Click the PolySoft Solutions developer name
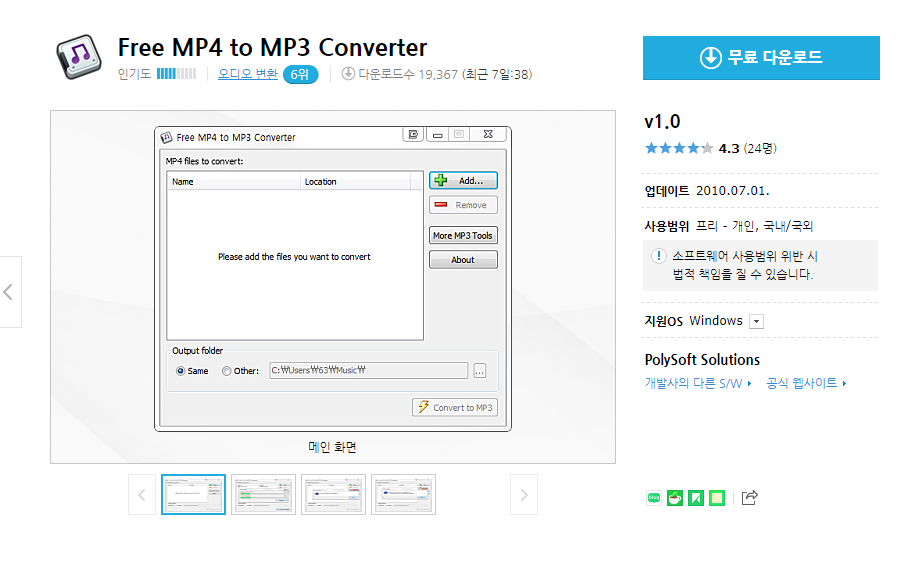The height and width of the screenshot is (565, 906). pyautogui.click(x=702, y=359)
